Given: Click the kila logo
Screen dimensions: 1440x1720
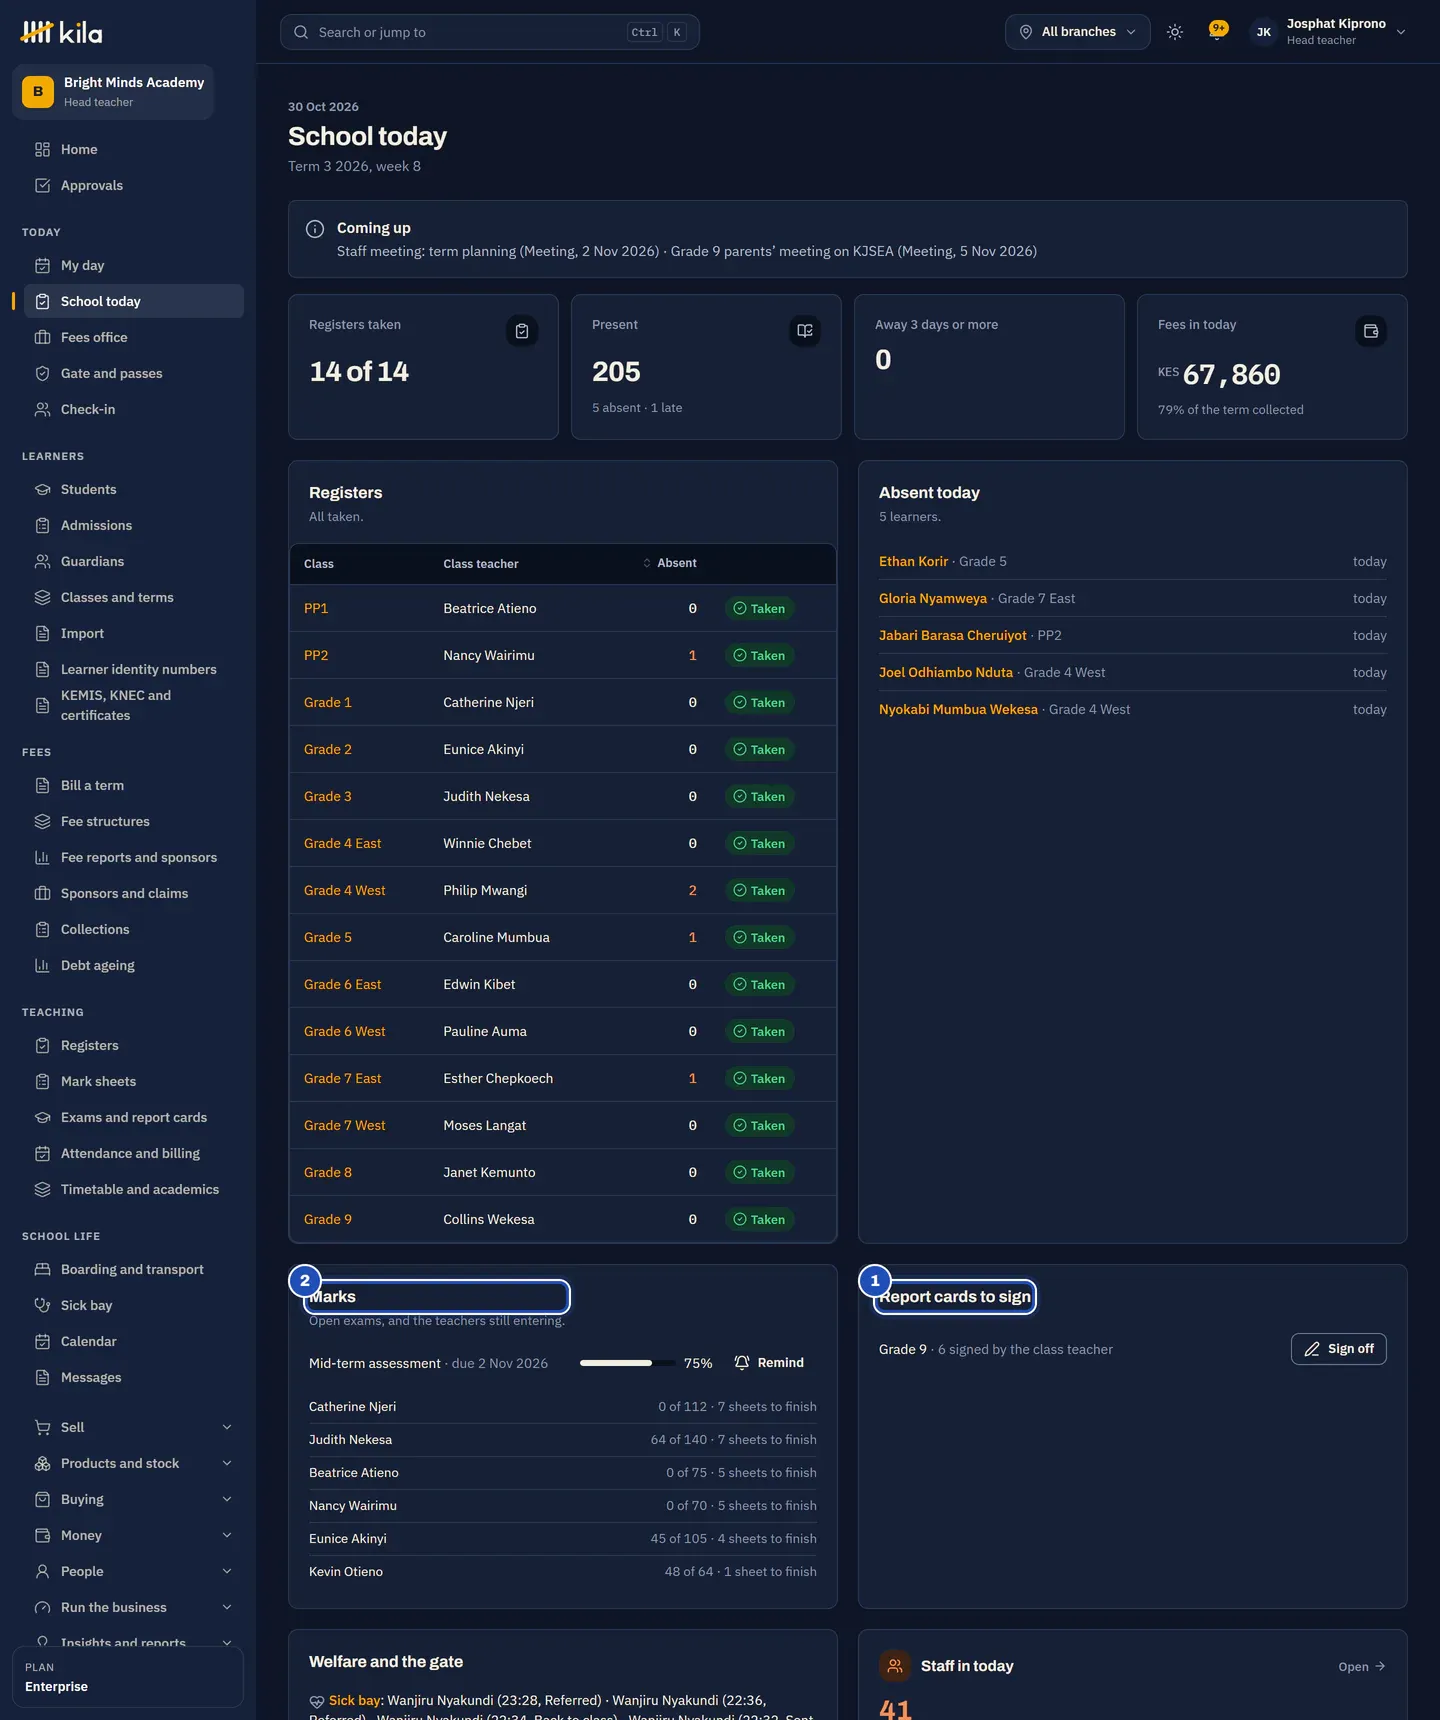Looking at the screenshot, I should tap(62, 33).
